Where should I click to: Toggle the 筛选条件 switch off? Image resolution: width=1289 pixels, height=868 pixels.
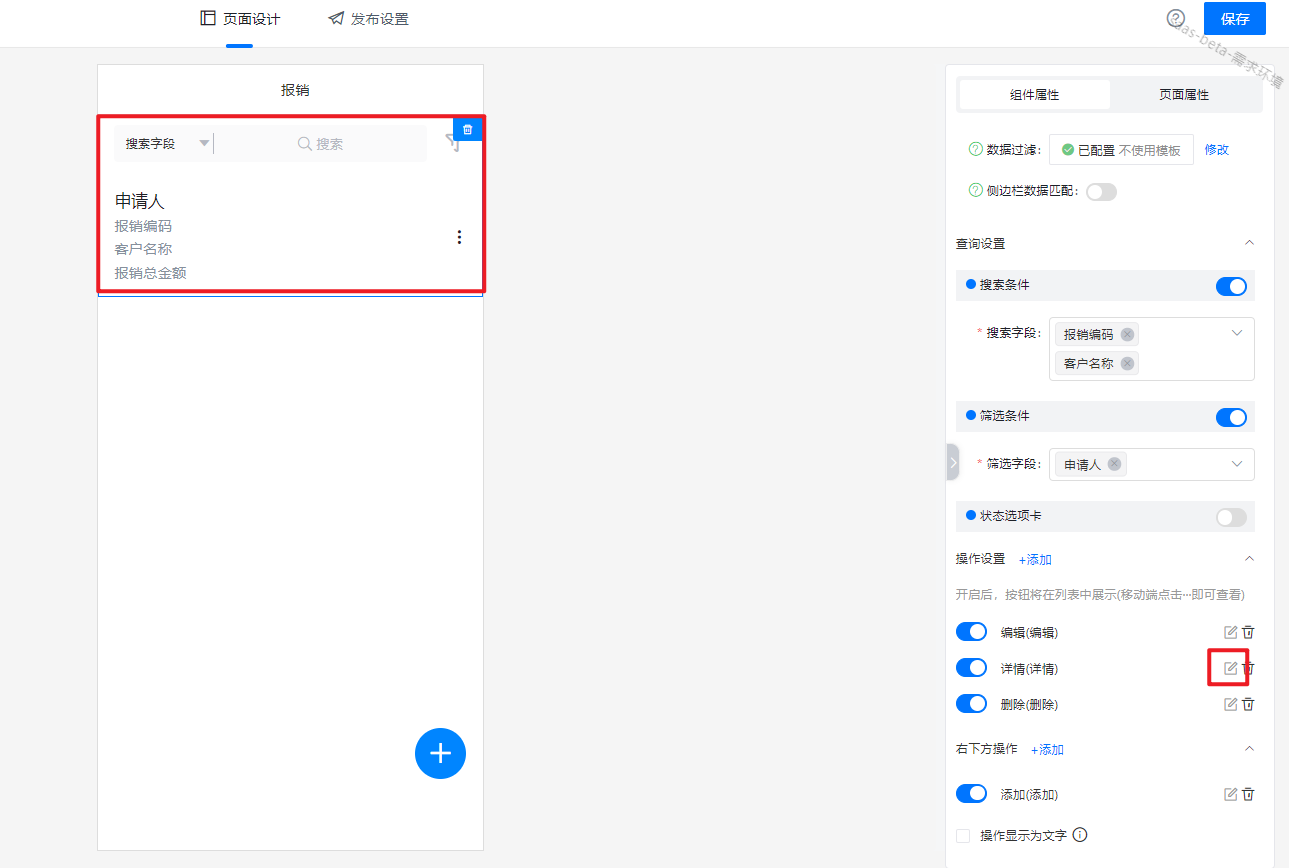(1231, 417)
